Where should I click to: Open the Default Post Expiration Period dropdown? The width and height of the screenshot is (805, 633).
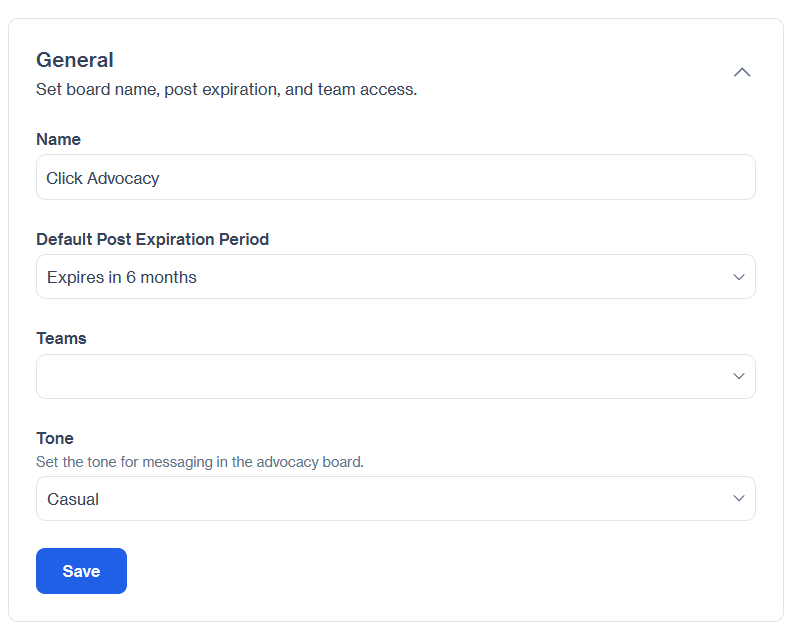pos(396,277)
